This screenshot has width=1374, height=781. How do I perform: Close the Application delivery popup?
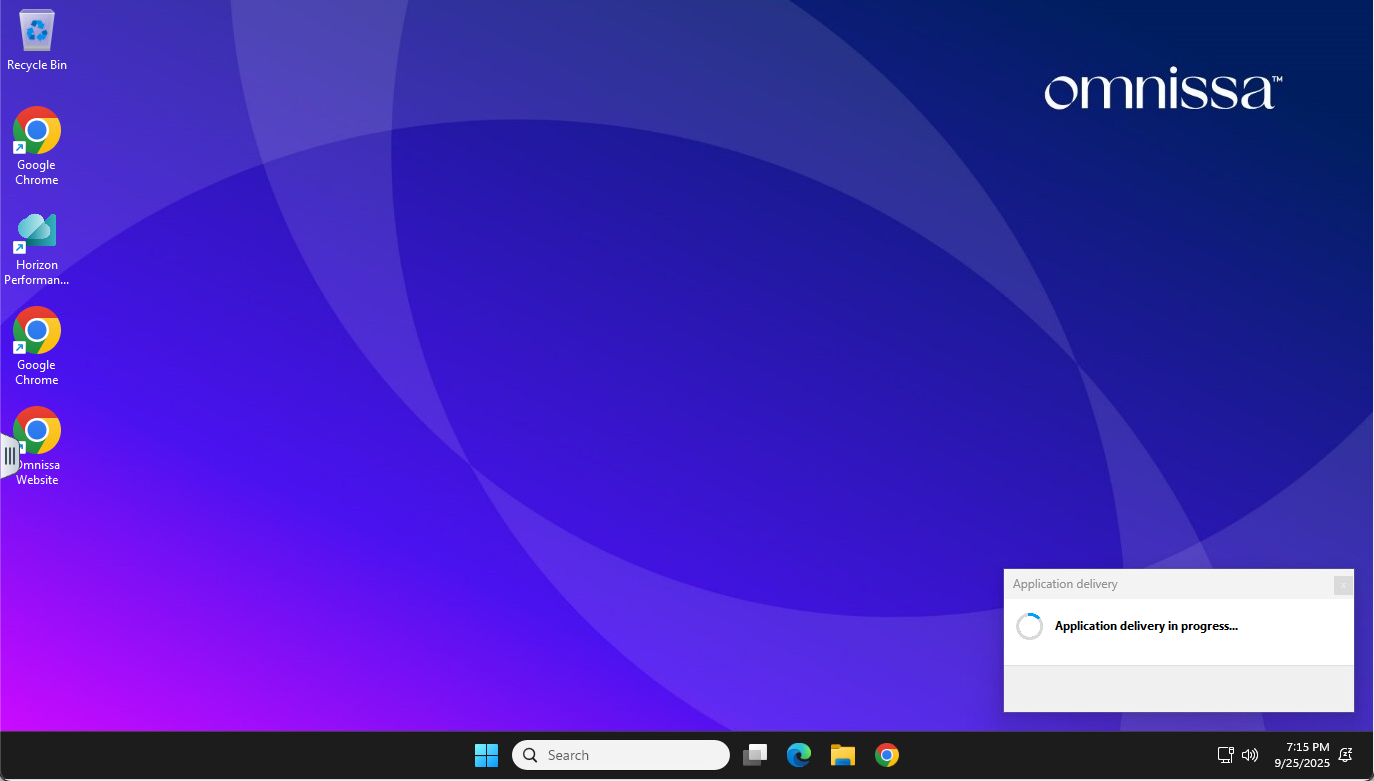(x=1343, y=585)
